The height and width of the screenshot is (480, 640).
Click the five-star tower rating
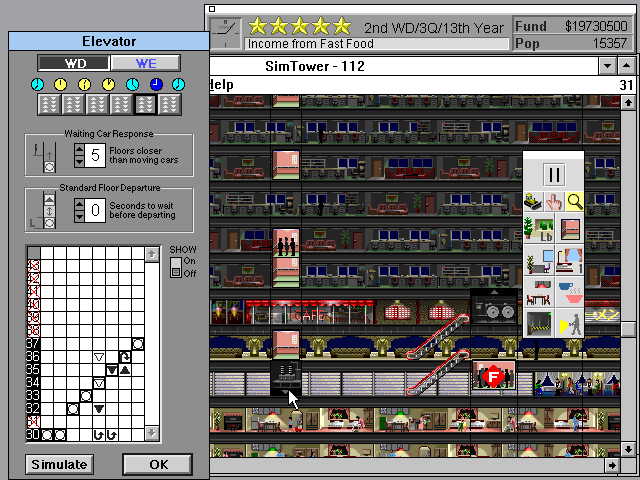coord(300,27)
